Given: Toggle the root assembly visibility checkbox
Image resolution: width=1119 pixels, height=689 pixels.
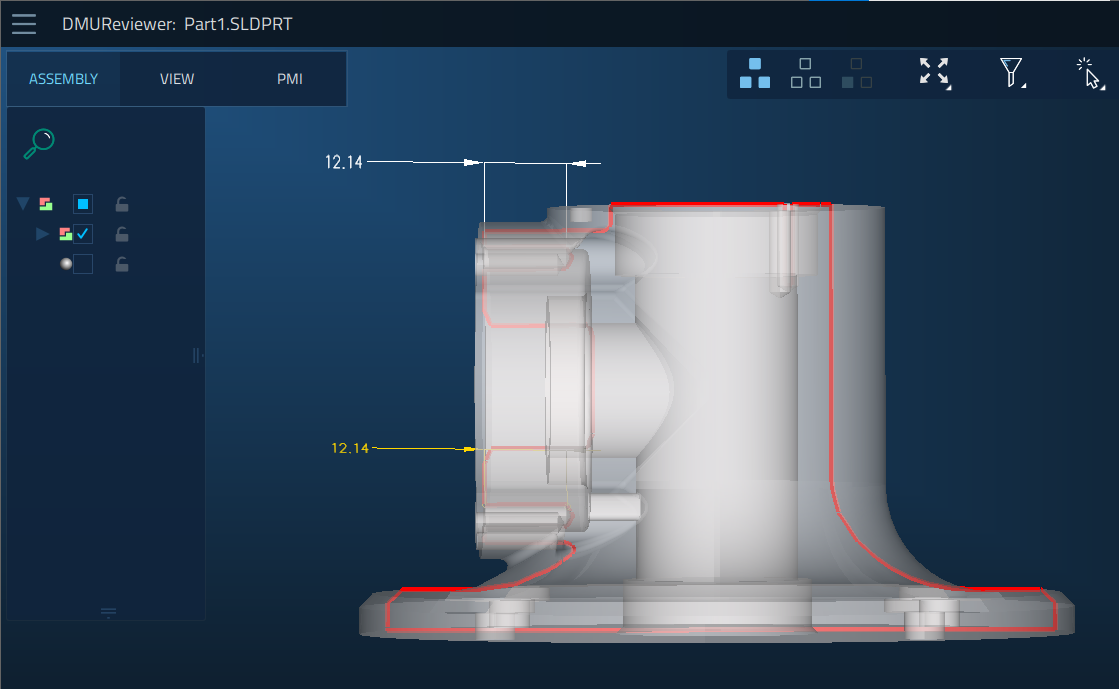Looking at the screenshot, I should point(83,204).
